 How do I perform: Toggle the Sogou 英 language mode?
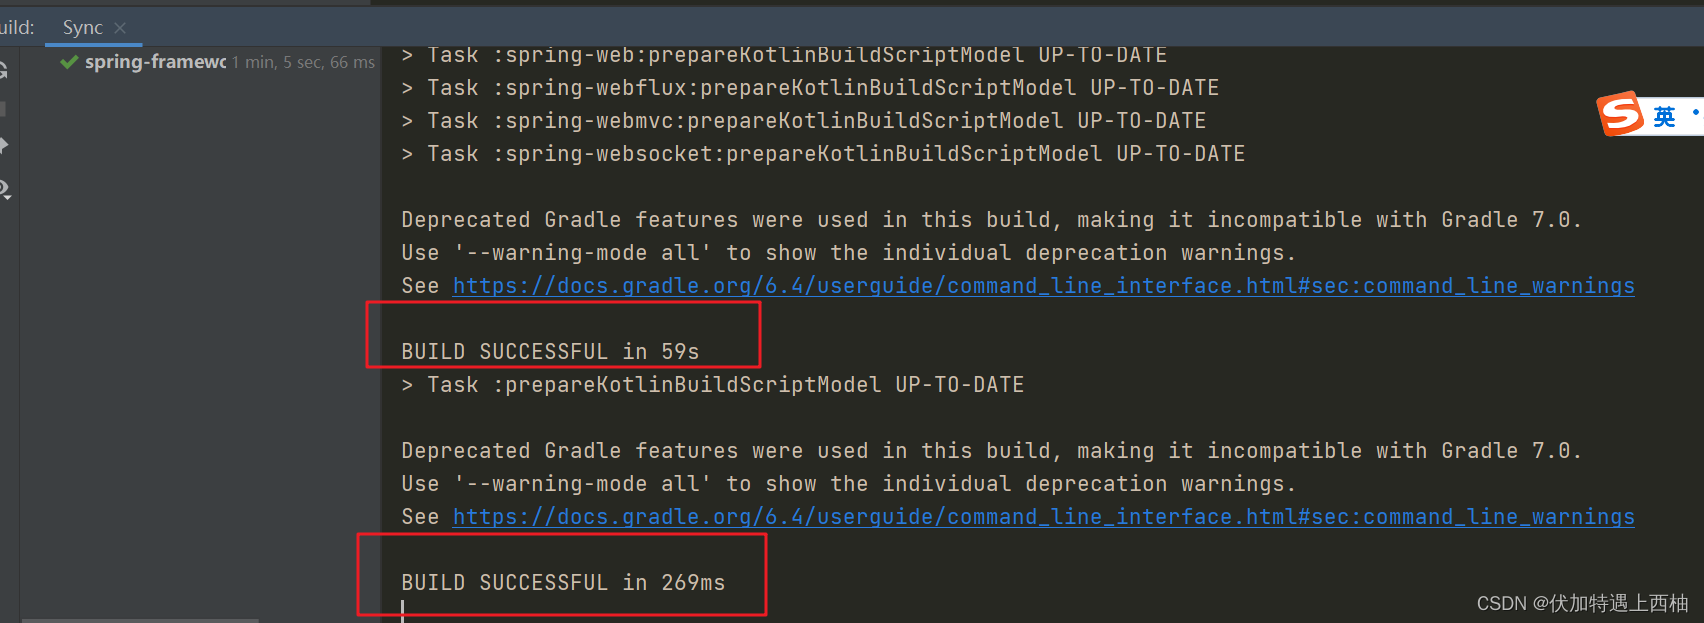(1664, 117)
